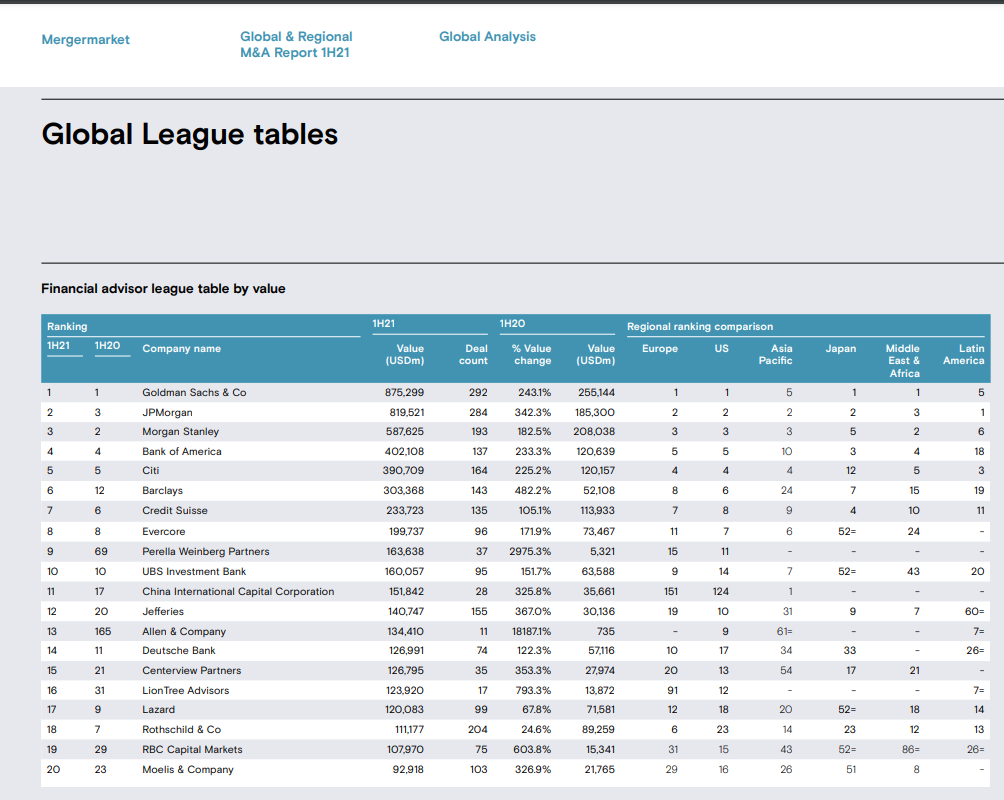
Task: Select the Moelis & Company row name
Action: (x=188, y=769)
